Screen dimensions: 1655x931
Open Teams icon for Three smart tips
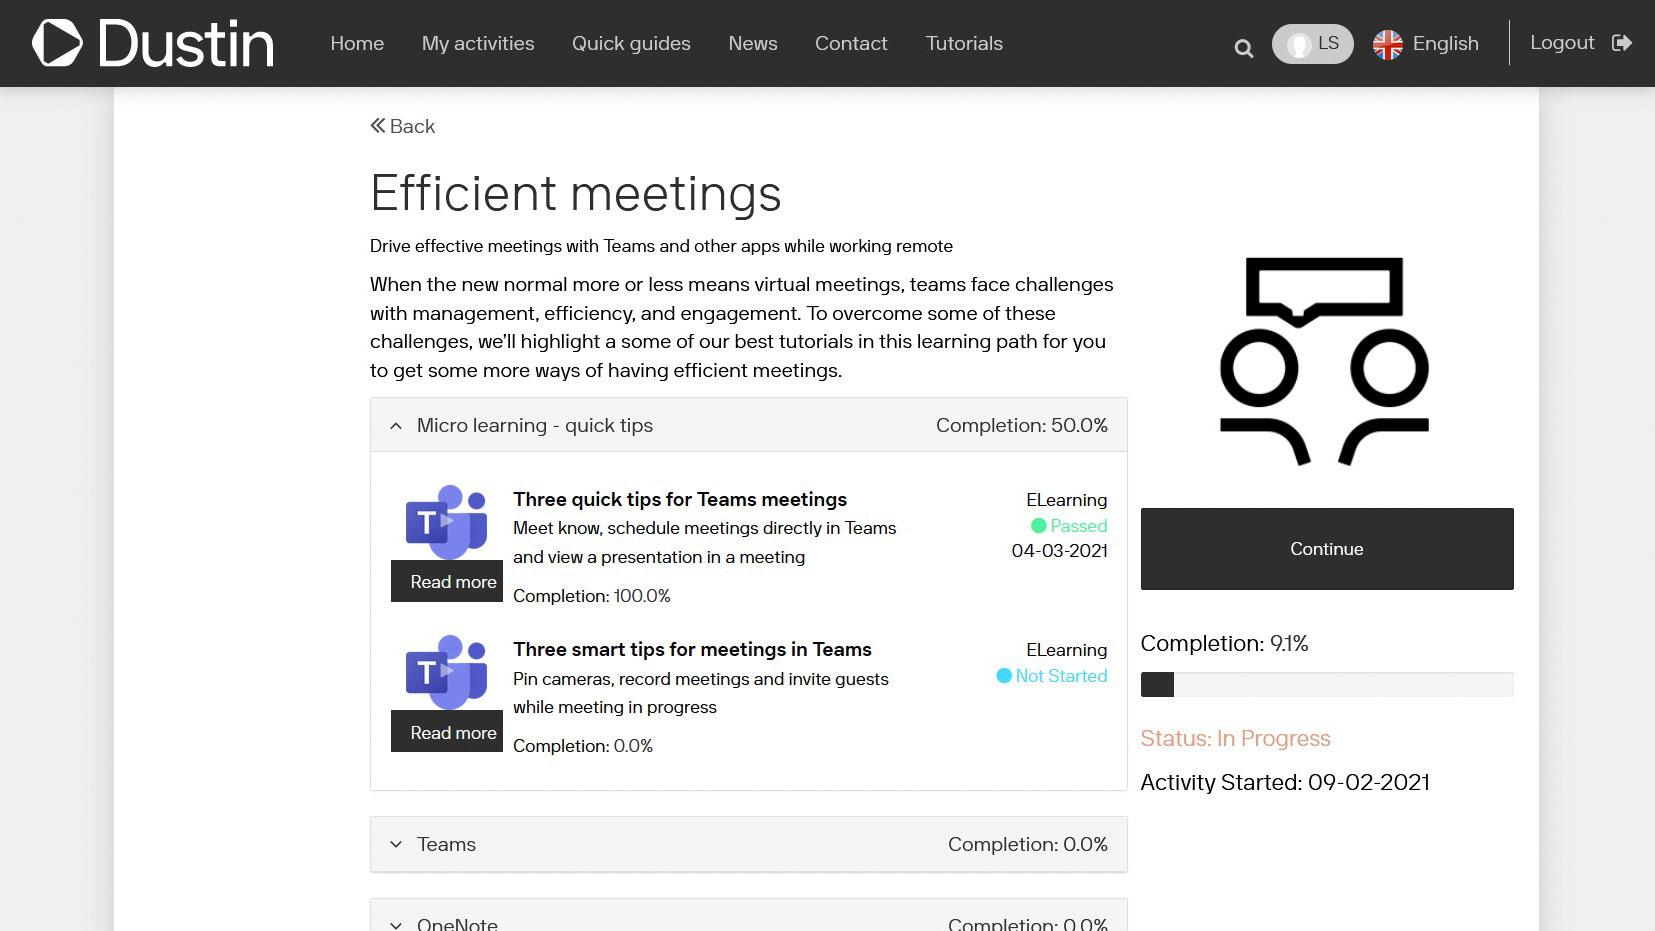[446, 672]
